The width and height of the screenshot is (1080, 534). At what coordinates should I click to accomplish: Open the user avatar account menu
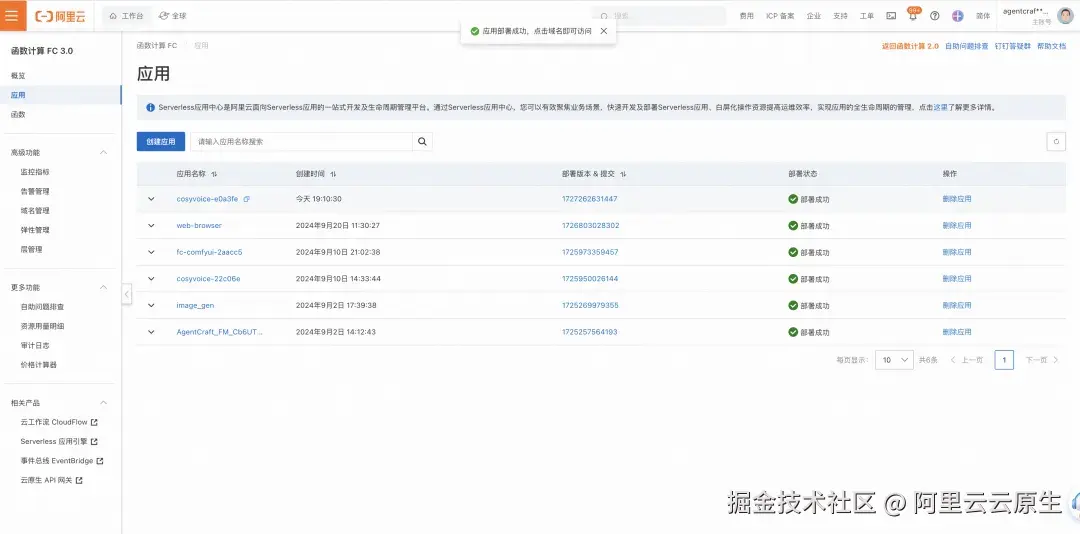[1065, 16]
